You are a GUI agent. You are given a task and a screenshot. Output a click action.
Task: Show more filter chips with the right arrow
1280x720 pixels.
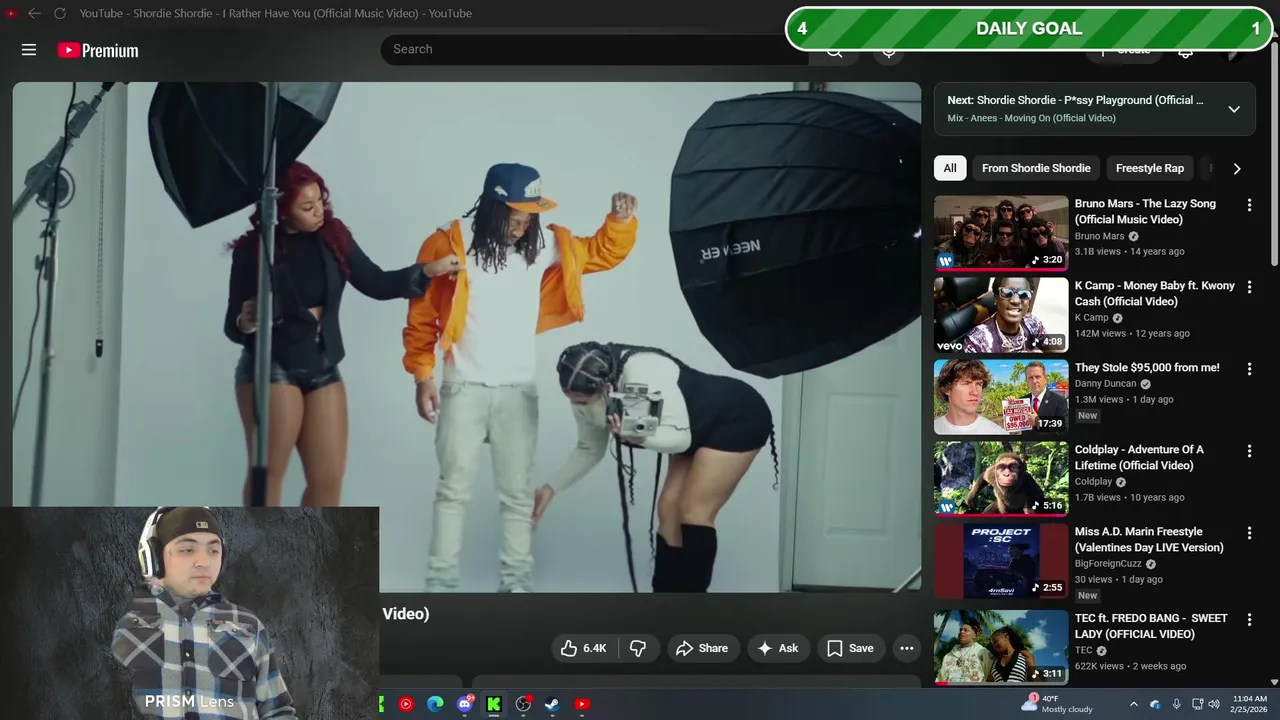[x=1237, y=168]
